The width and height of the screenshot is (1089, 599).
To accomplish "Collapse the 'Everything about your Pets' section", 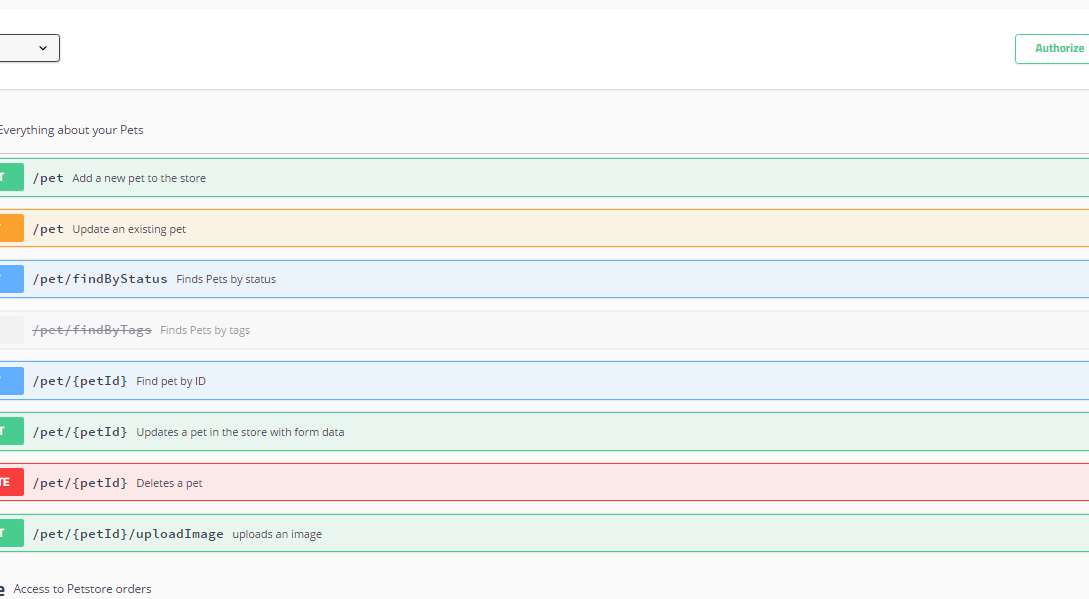I will pyautogui.click(x=70, y=130).
